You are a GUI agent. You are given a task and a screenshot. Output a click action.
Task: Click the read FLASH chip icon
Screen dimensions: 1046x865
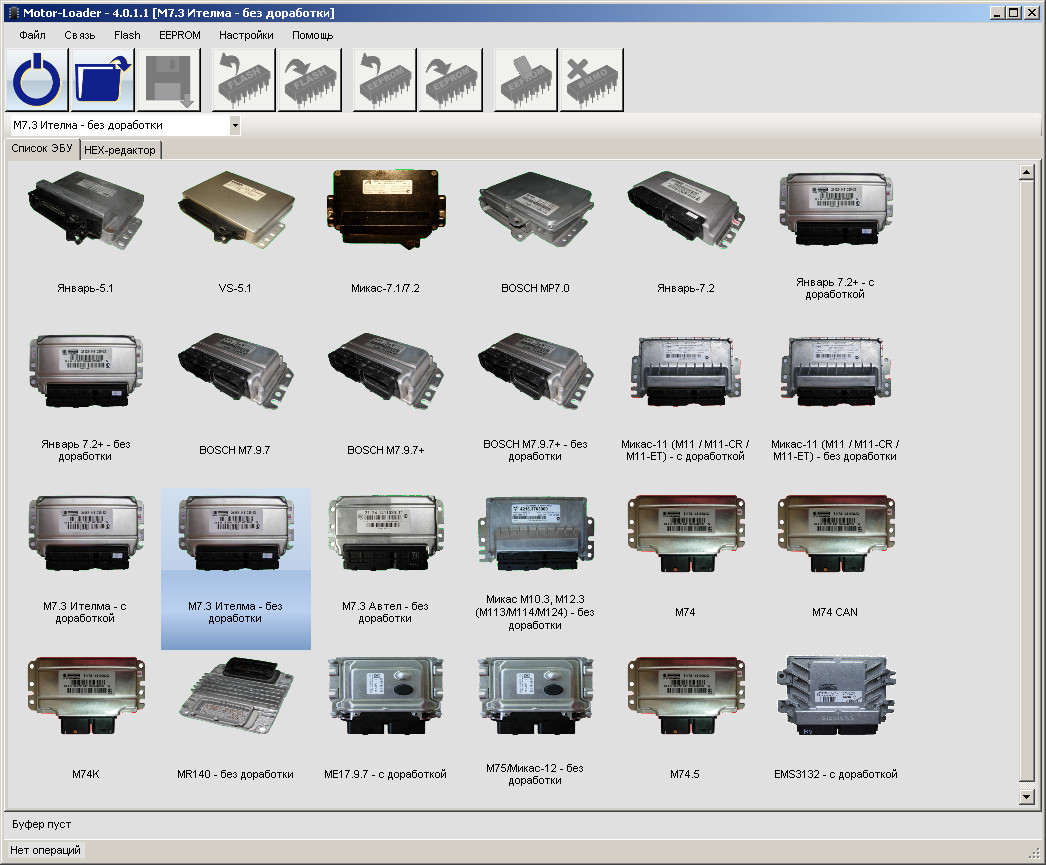[x=243, y=79]
